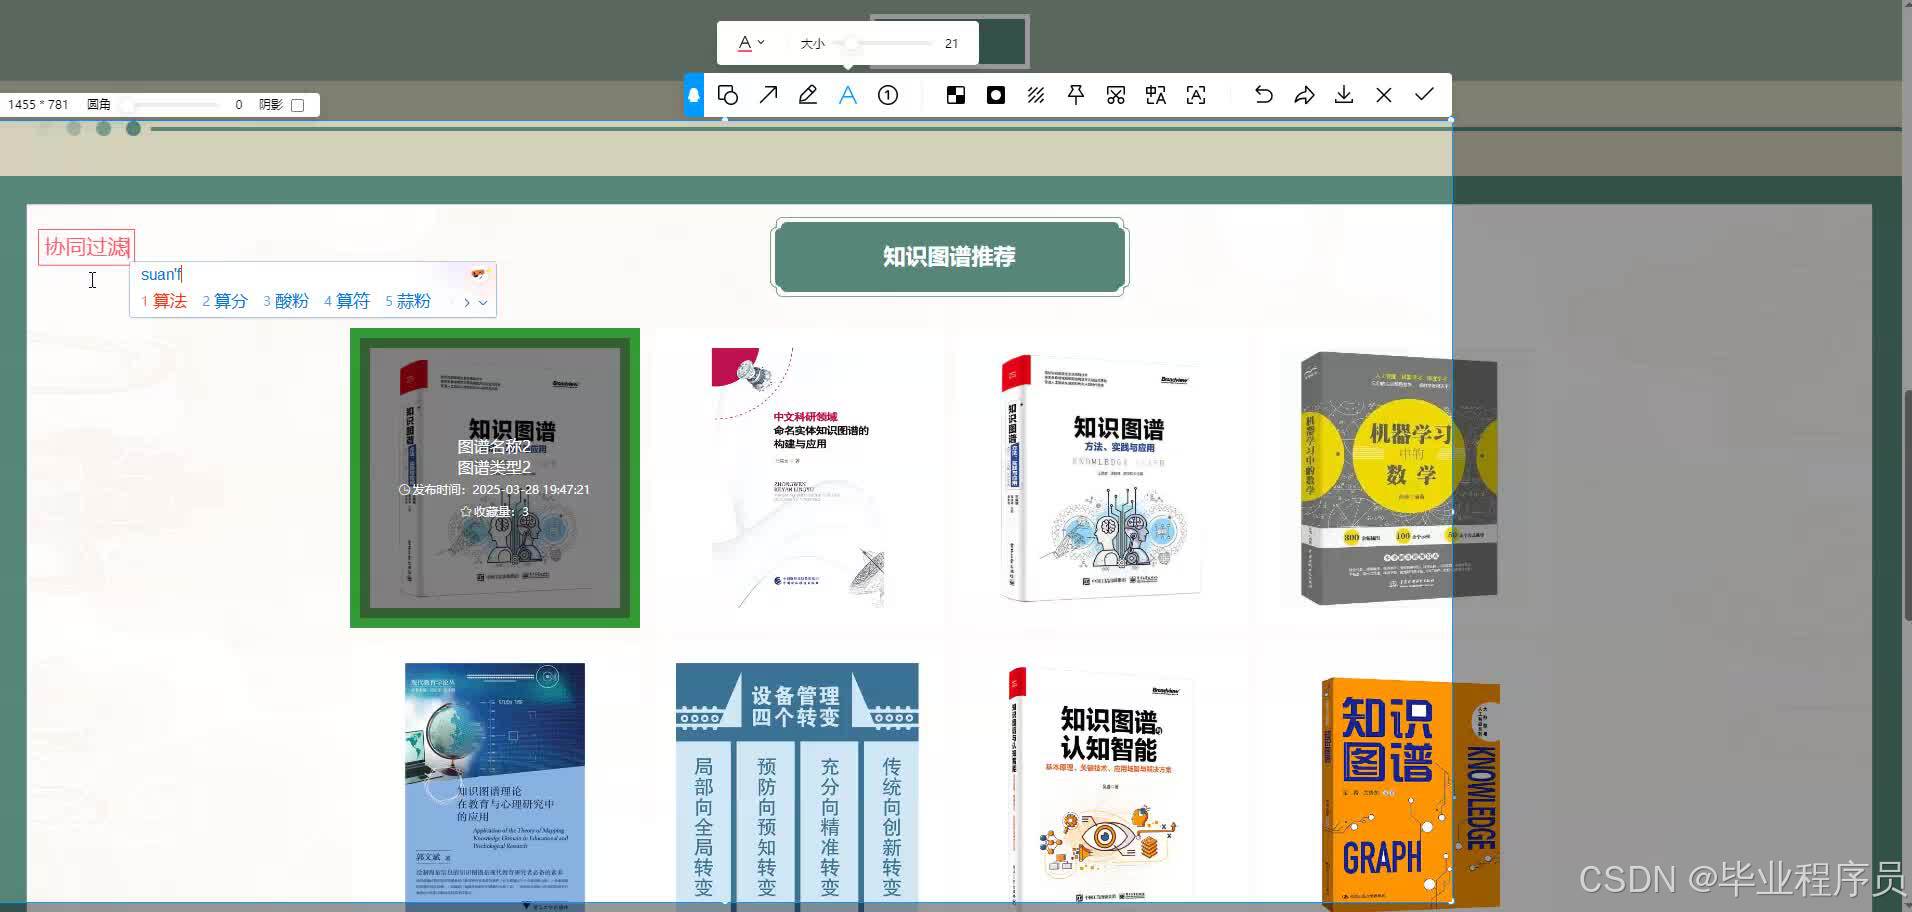Click the input method logo icon
The image size is (1912, 912).
(x=479, y=274)
